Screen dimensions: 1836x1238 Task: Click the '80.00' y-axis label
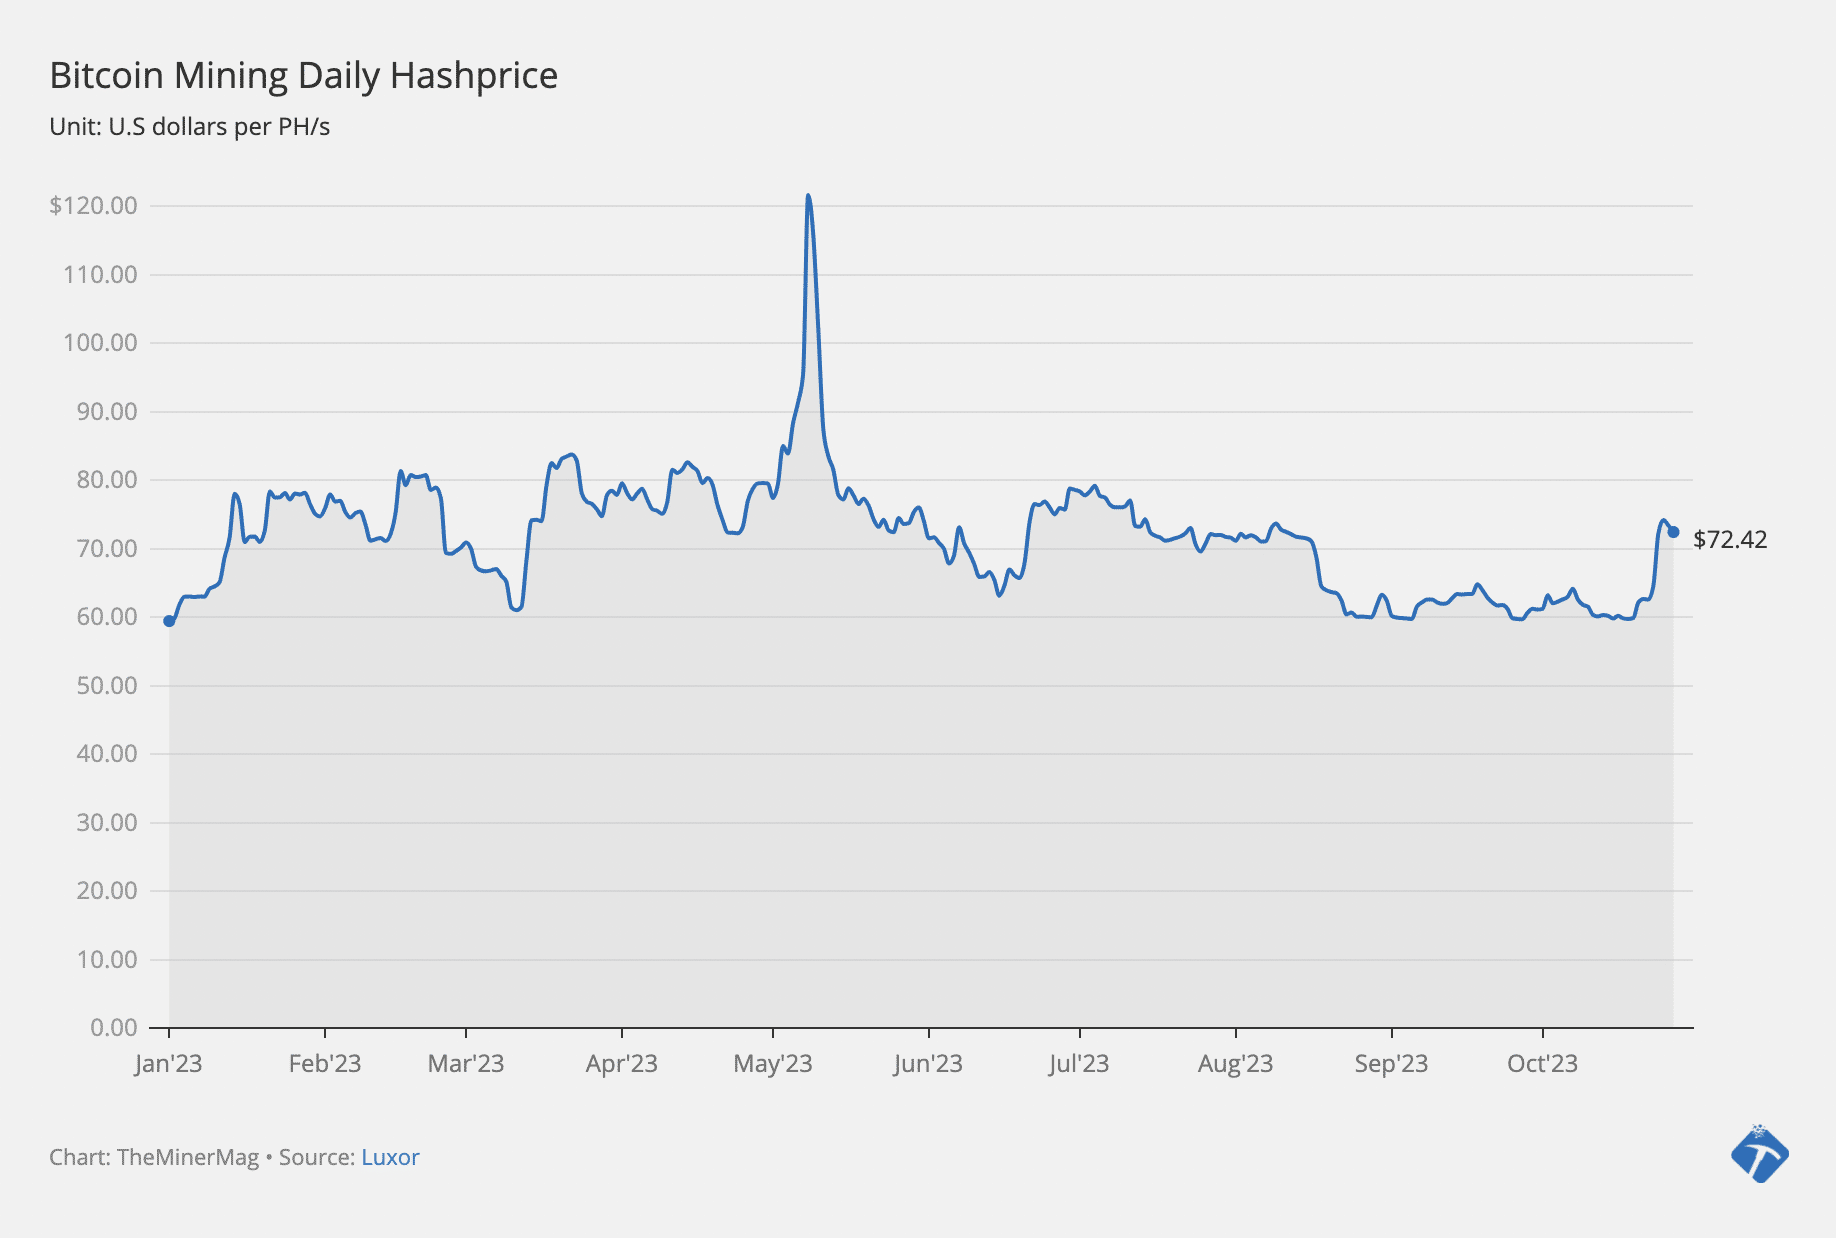tap(107, 479)
